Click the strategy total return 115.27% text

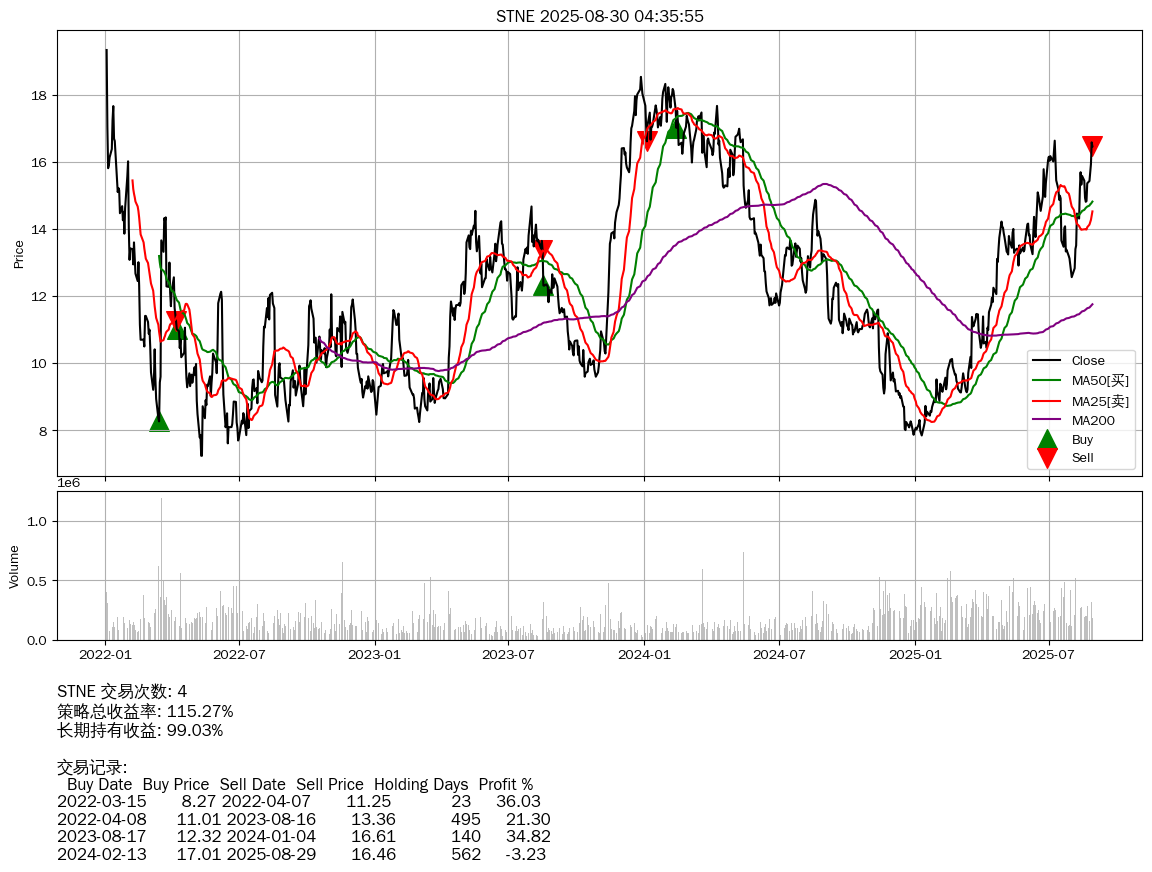[x=145, y=711]
